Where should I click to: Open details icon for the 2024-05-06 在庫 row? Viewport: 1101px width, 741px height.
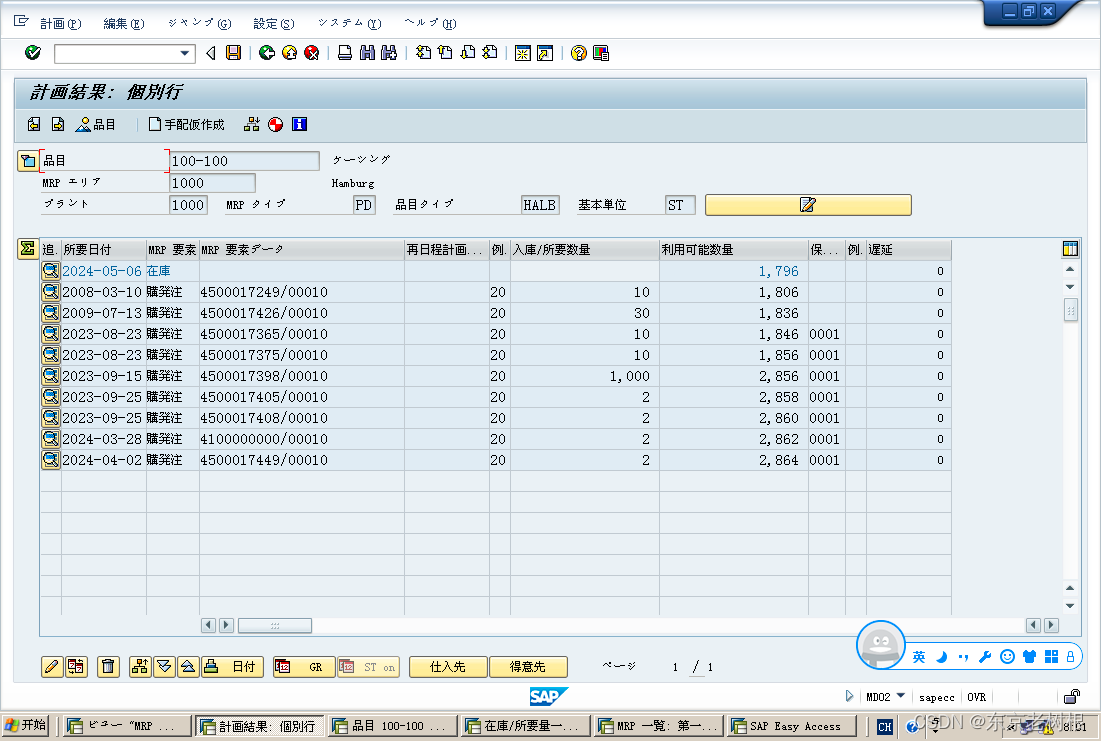pos(51,270)
